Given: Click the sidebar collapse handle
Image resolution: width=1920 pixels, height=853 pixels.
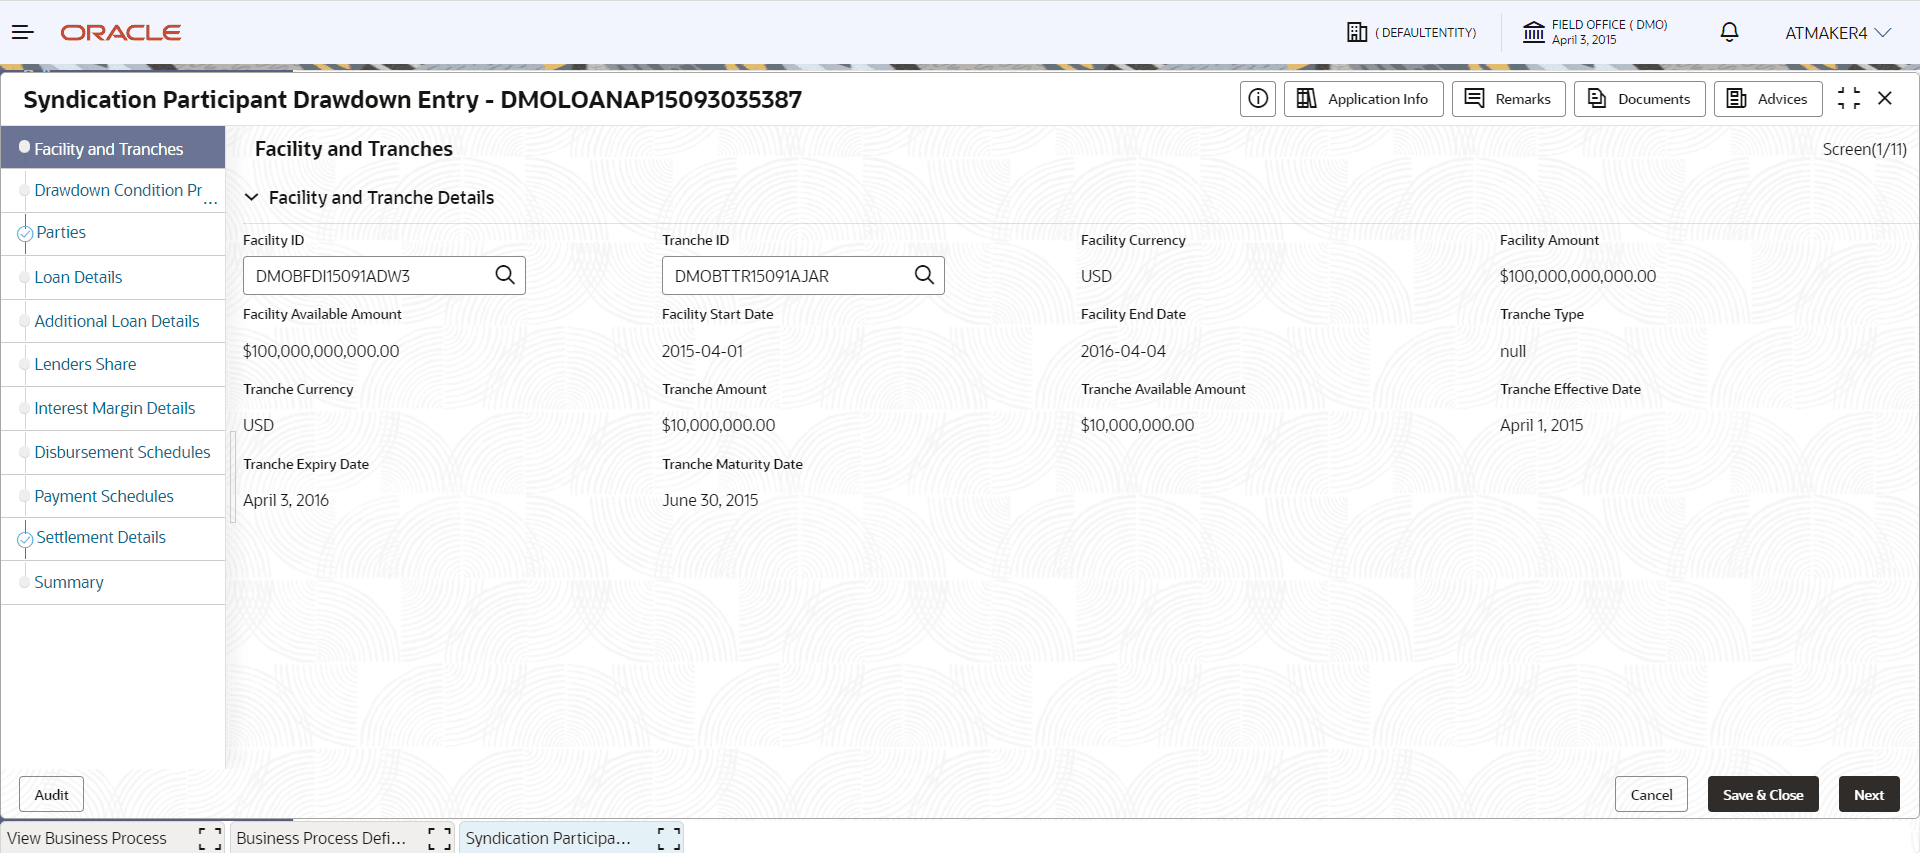Looking at the screenshot, I should point(233,477).
